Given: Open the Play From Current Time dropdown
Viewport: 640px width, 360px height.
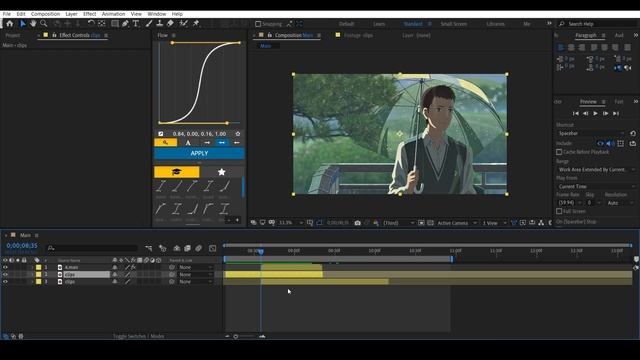Looking at the screenshot, I should tap(596, 187).
